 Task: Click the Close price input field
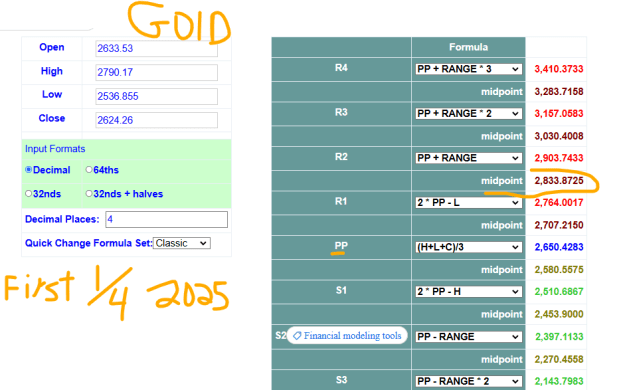156,120
